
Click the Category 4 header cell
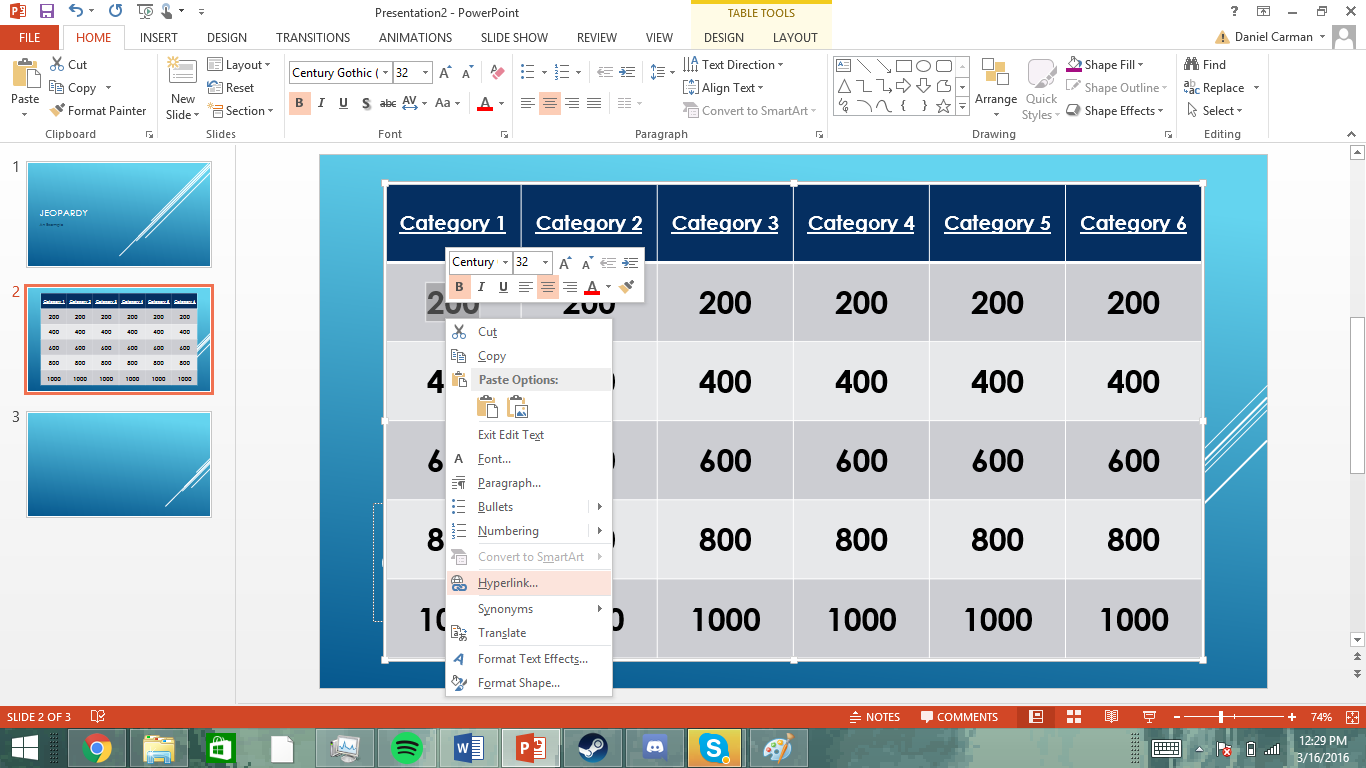point(861,223)
